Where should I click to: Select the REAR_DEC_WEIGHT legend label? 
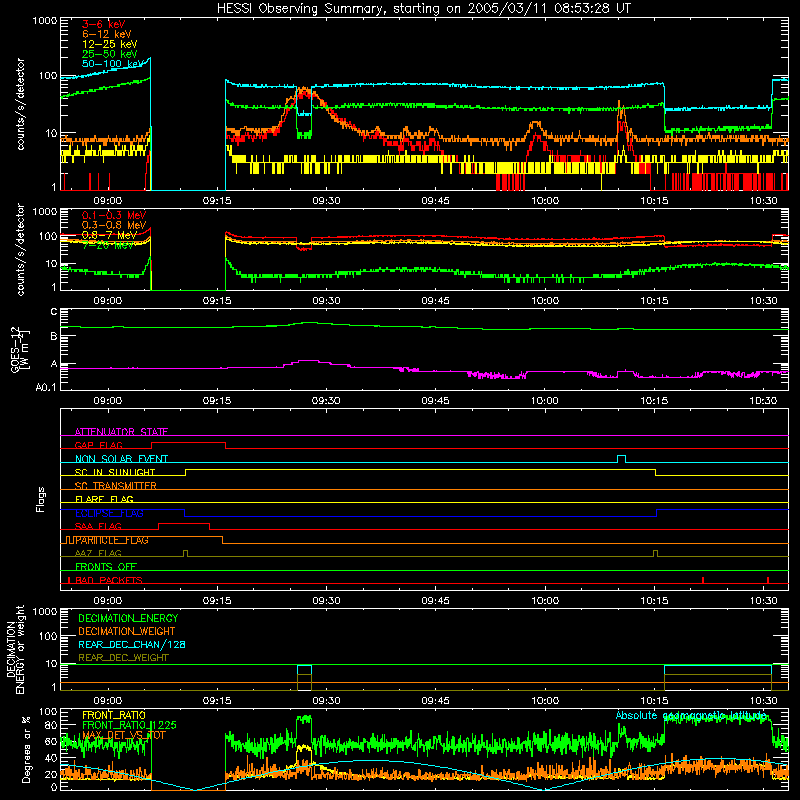point(123,658)
